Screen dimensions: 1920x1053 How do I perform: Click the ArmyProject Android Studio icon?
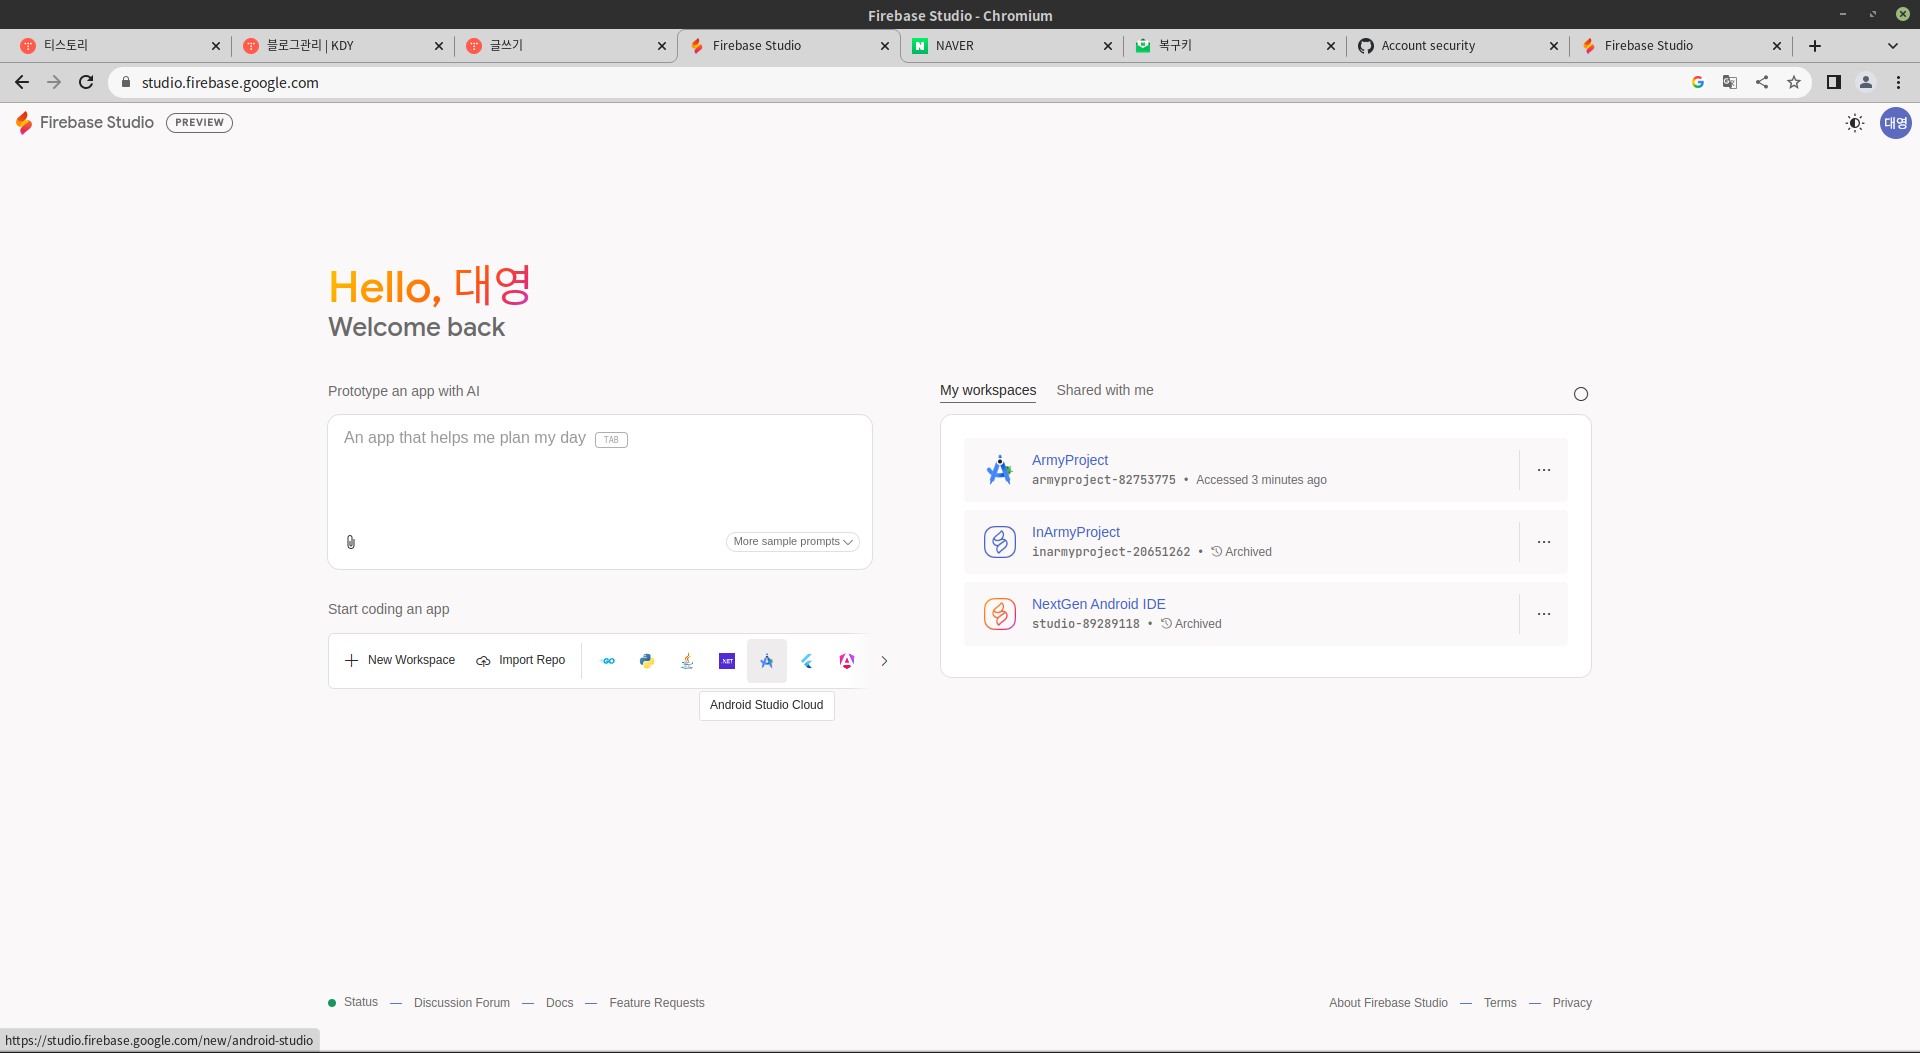(x=1000, y=470)
